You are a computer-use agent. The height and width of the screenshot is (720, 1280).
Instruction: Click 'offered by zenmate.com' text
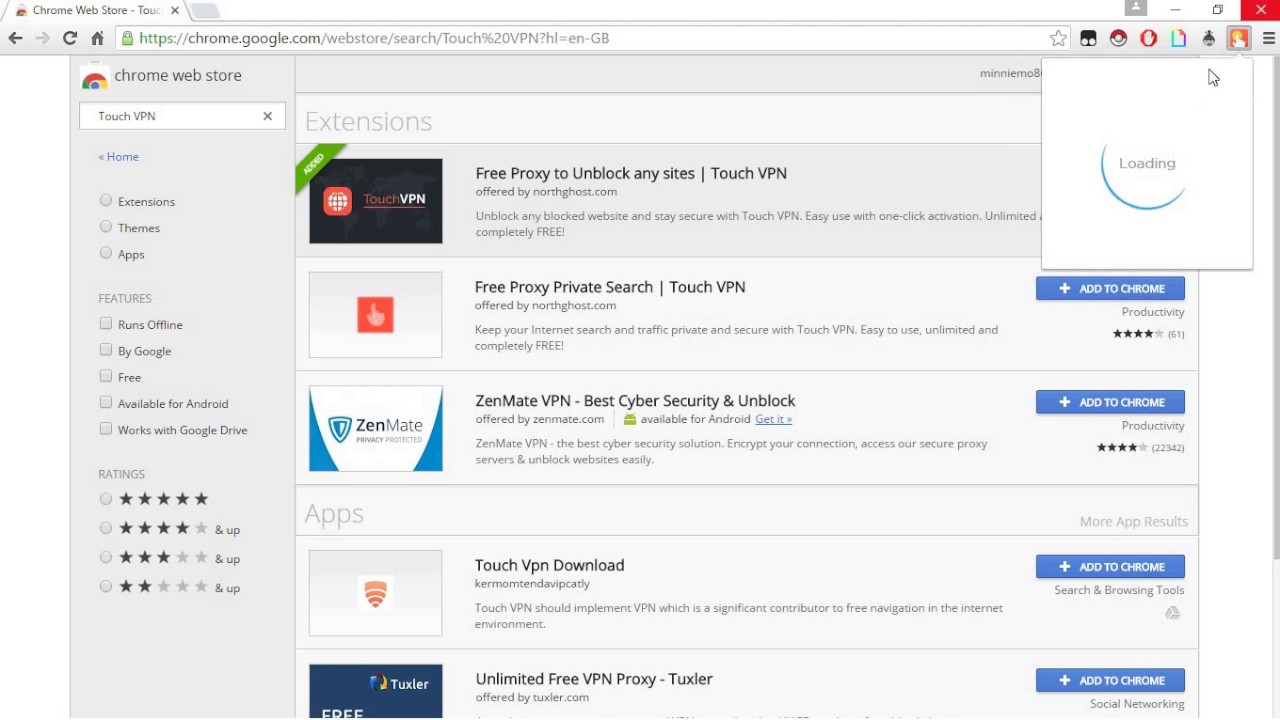540,419
